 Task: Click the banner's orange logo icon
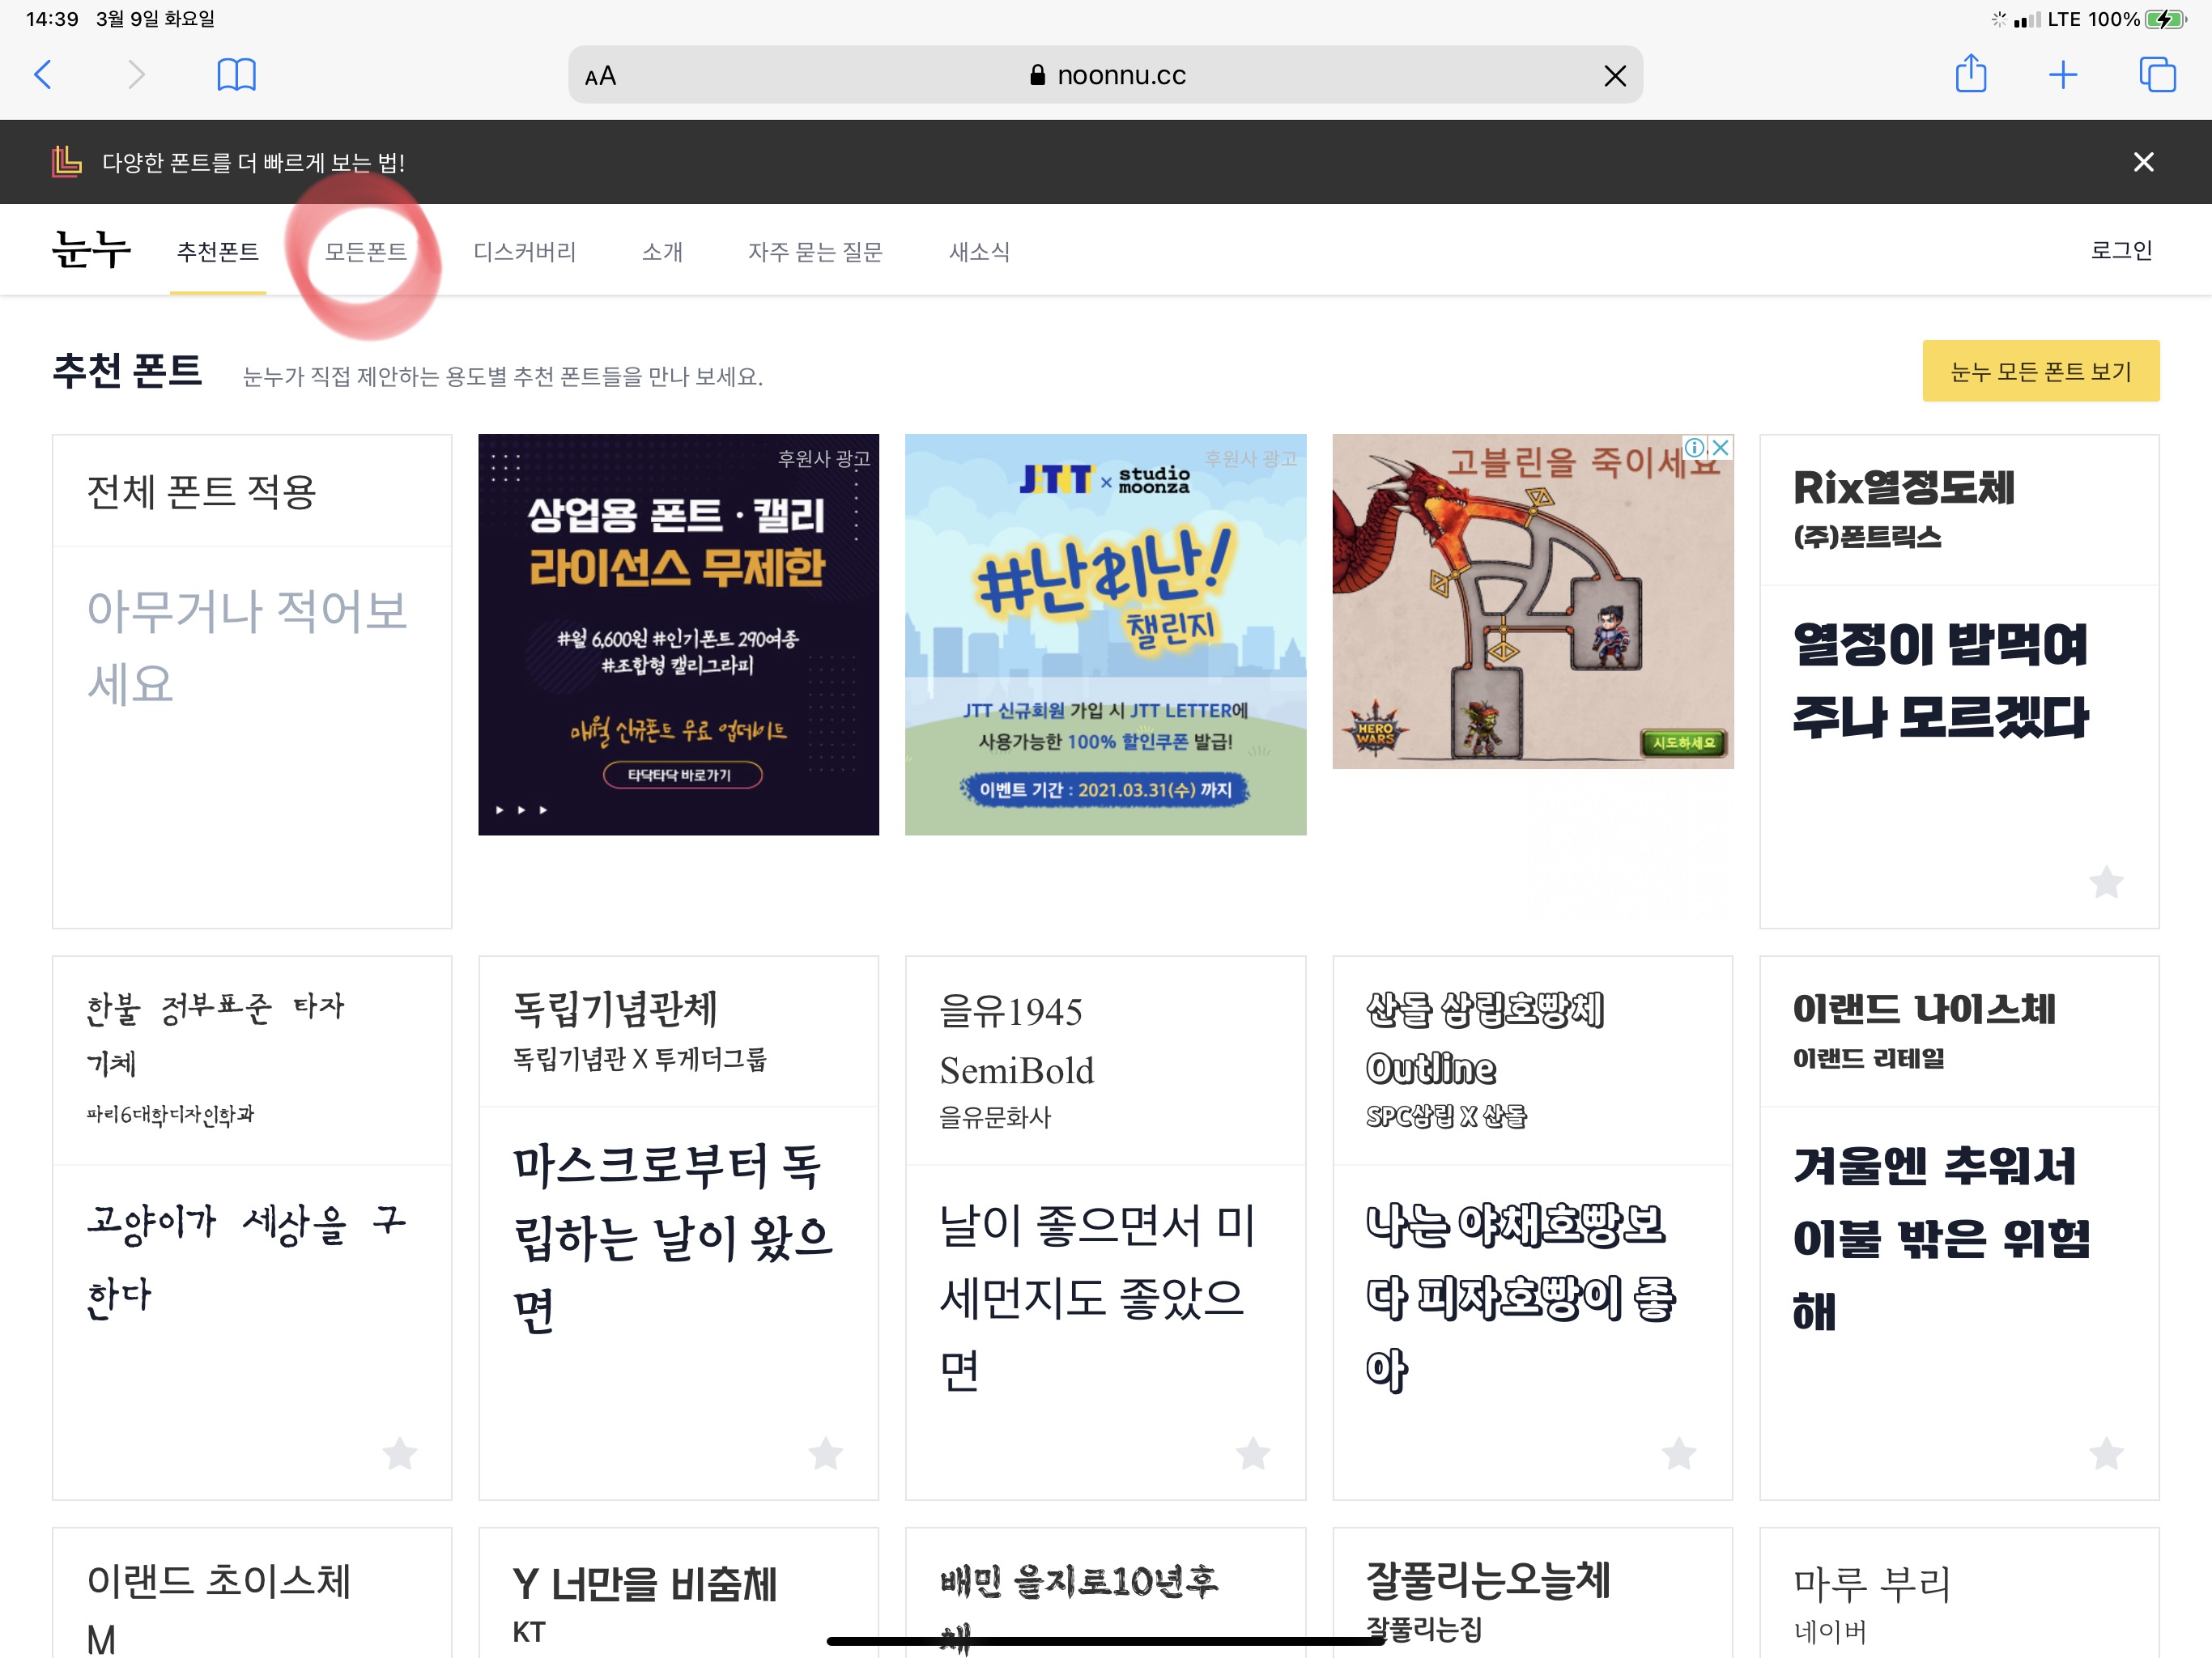tap(66, 161)
